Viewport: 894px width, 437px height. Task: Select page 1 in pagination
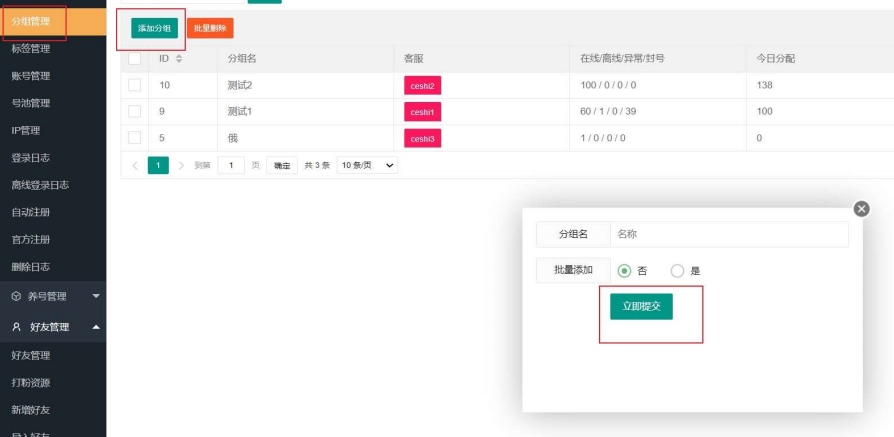158,165
